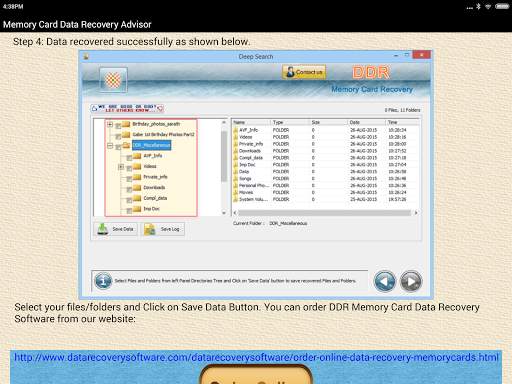
Task: Click the file list horizontal scrollbar right arrow
Action: (x=416, y=213)
